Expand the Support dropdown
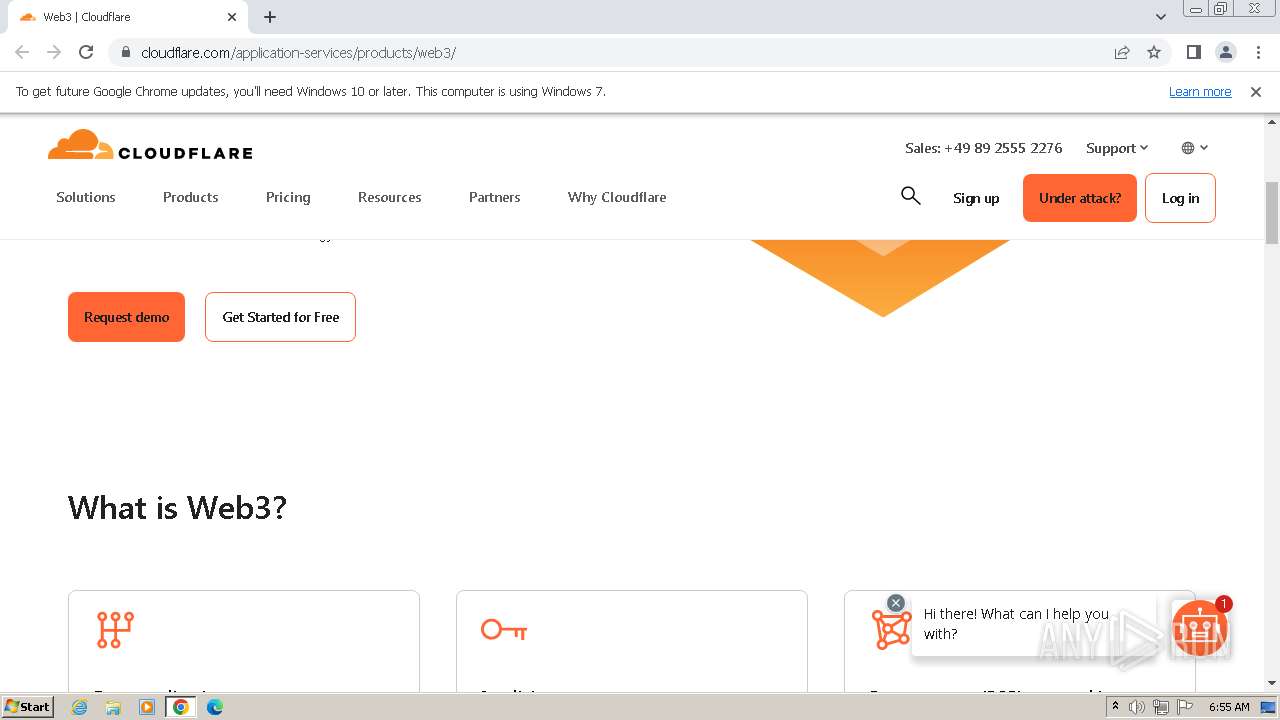The width and height of the screenshot is (1280, 720). coord(1117,148)
